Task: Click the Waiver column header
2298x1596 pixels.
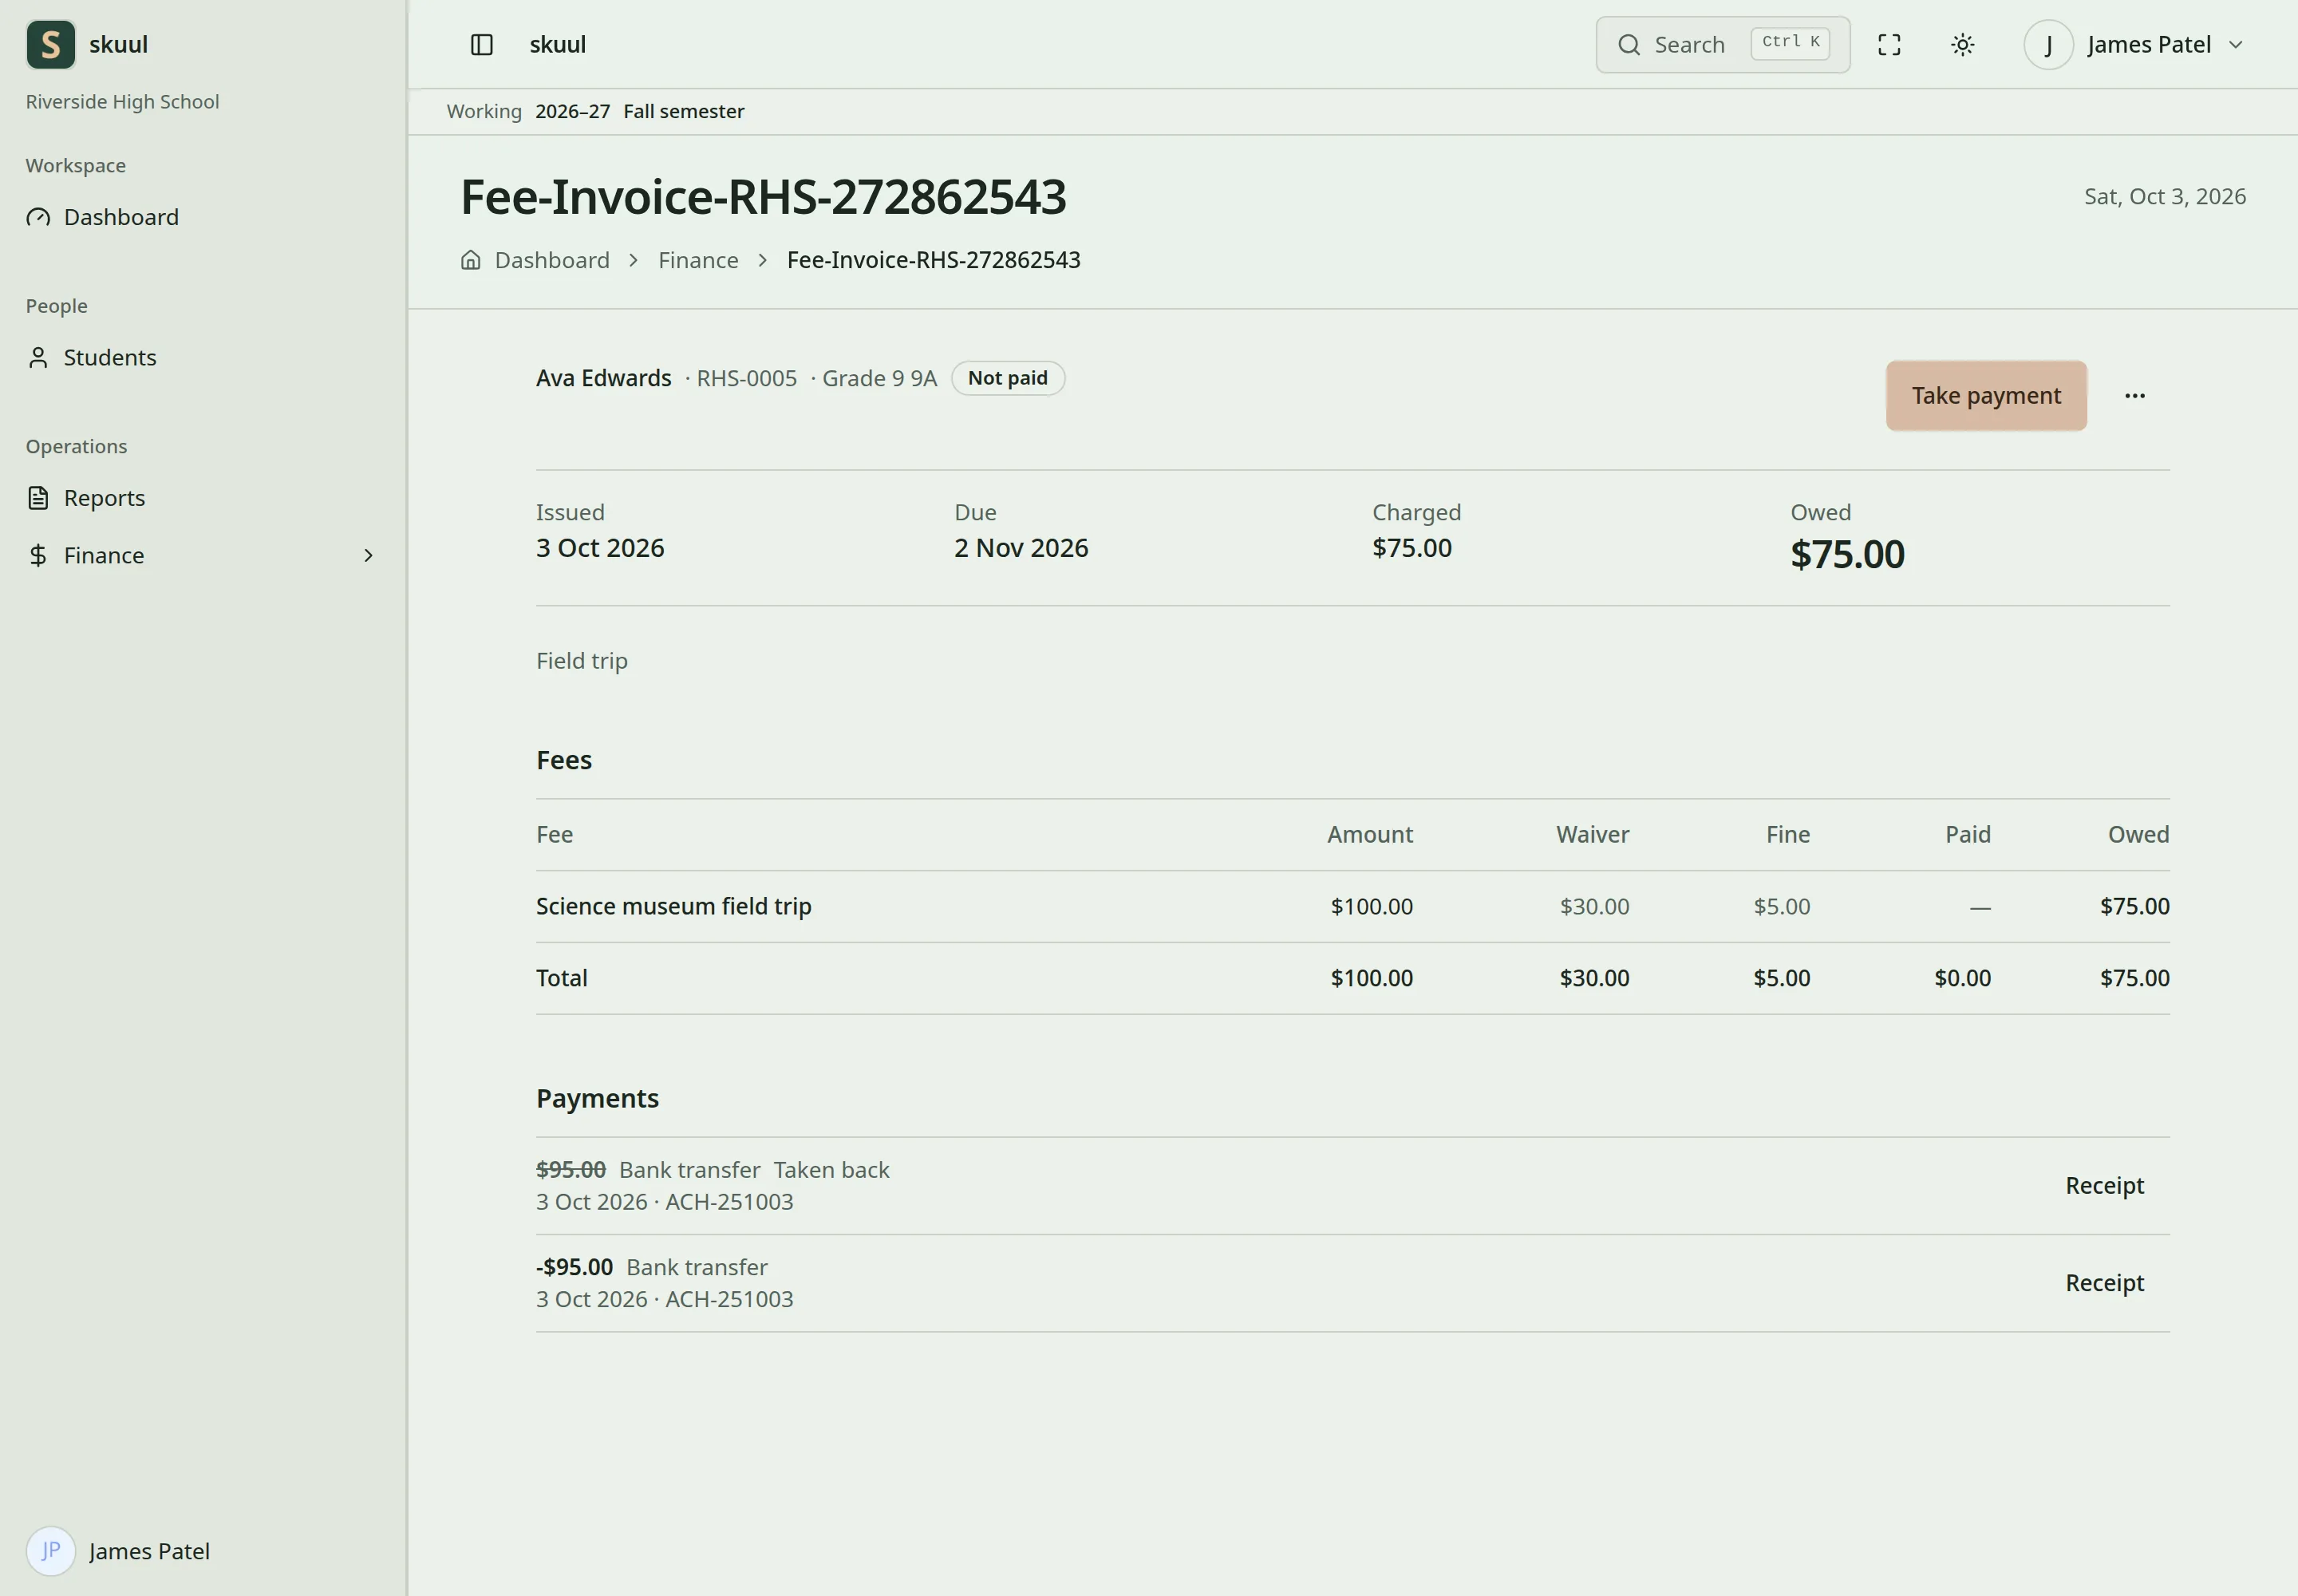Action: pyautogui.click(x=1592, y=835)
